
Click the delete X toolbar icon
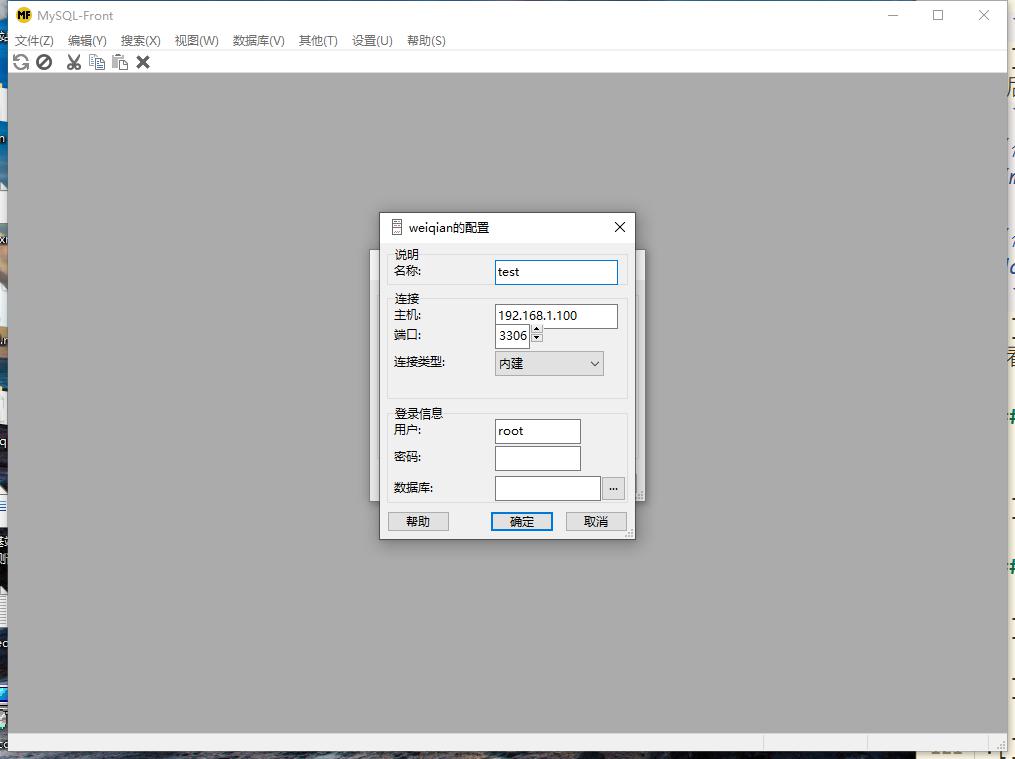click(x=143, y=62)
